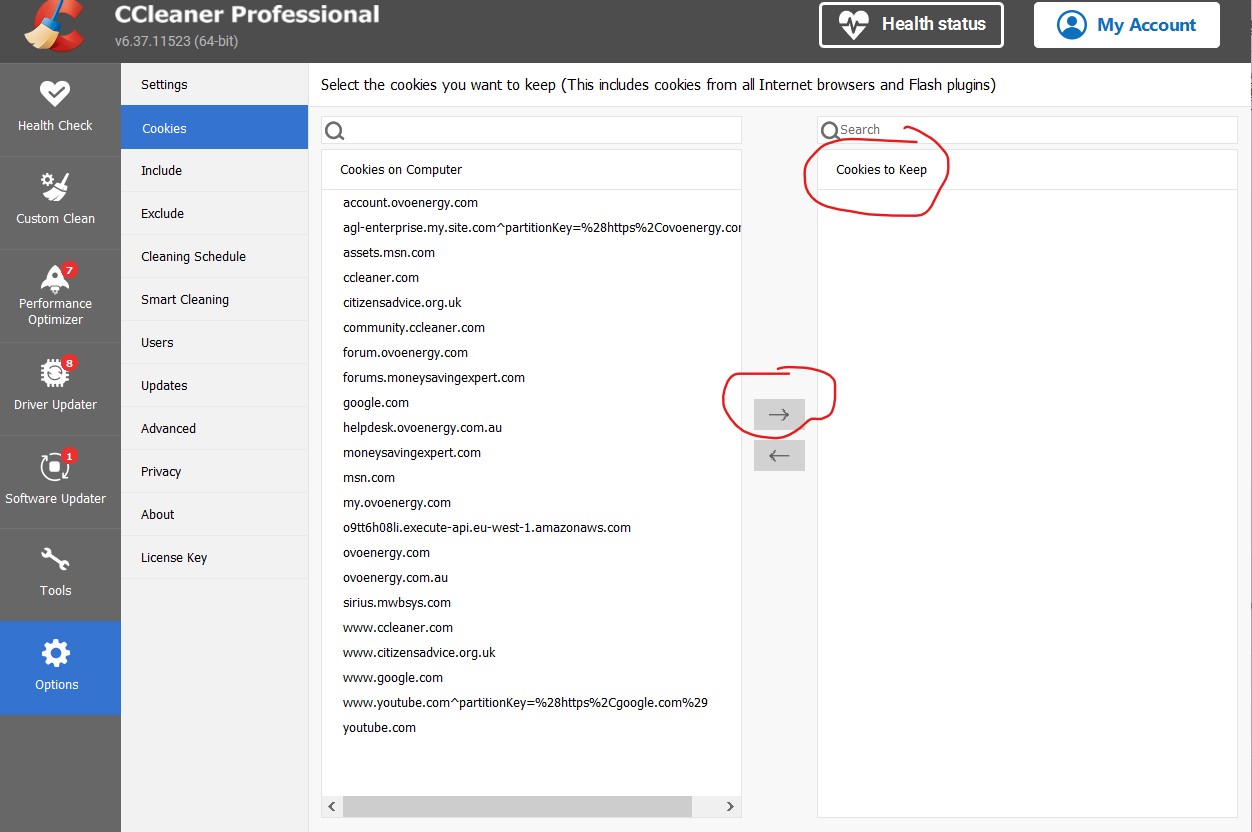
Task: Open the Users options page
Action: tap(214, 343)
